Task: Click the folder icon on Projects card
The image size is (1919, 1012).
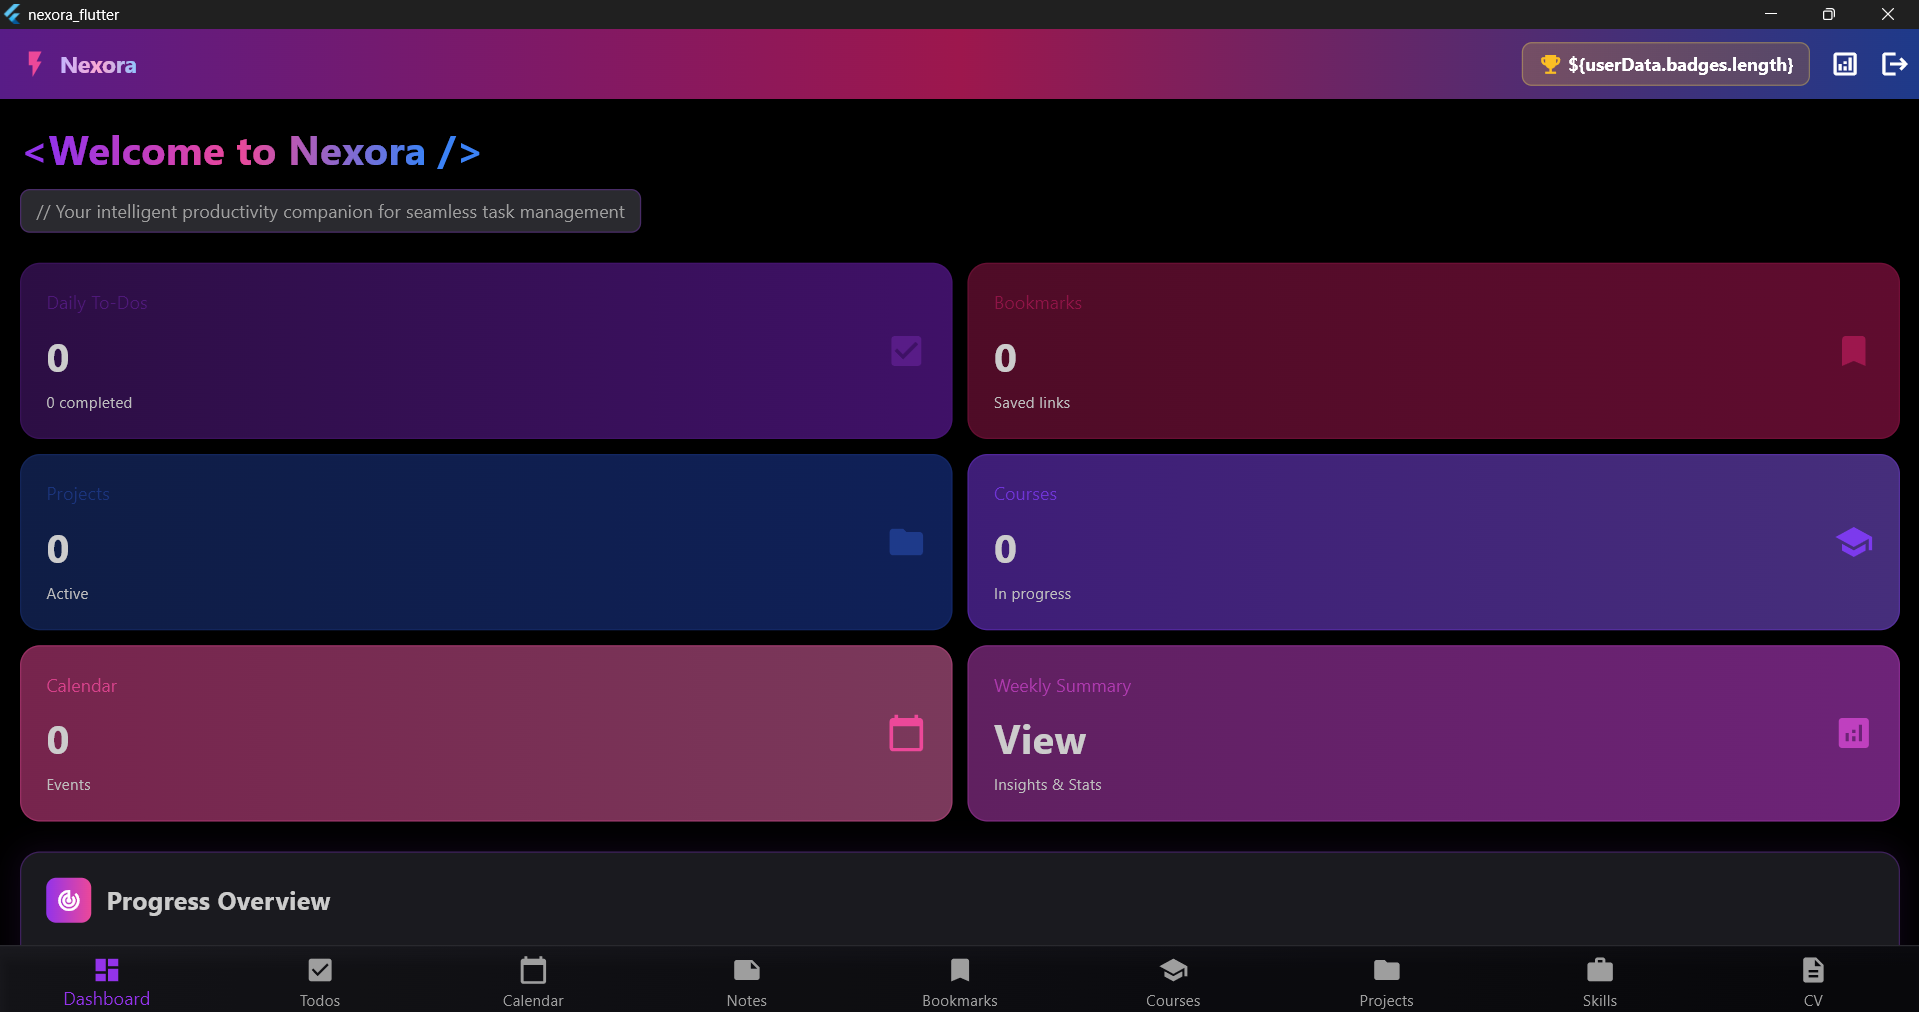Action: (x=906, y=542)
